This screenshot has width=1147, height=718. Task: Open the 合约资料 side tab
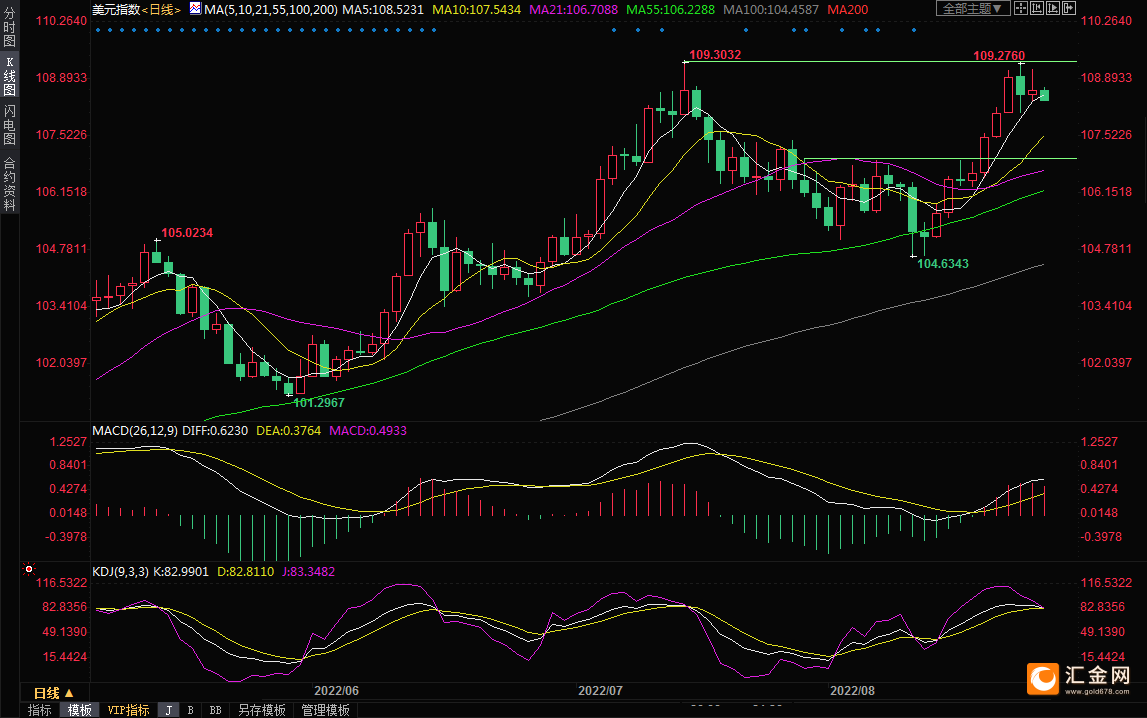pos(9,184)
